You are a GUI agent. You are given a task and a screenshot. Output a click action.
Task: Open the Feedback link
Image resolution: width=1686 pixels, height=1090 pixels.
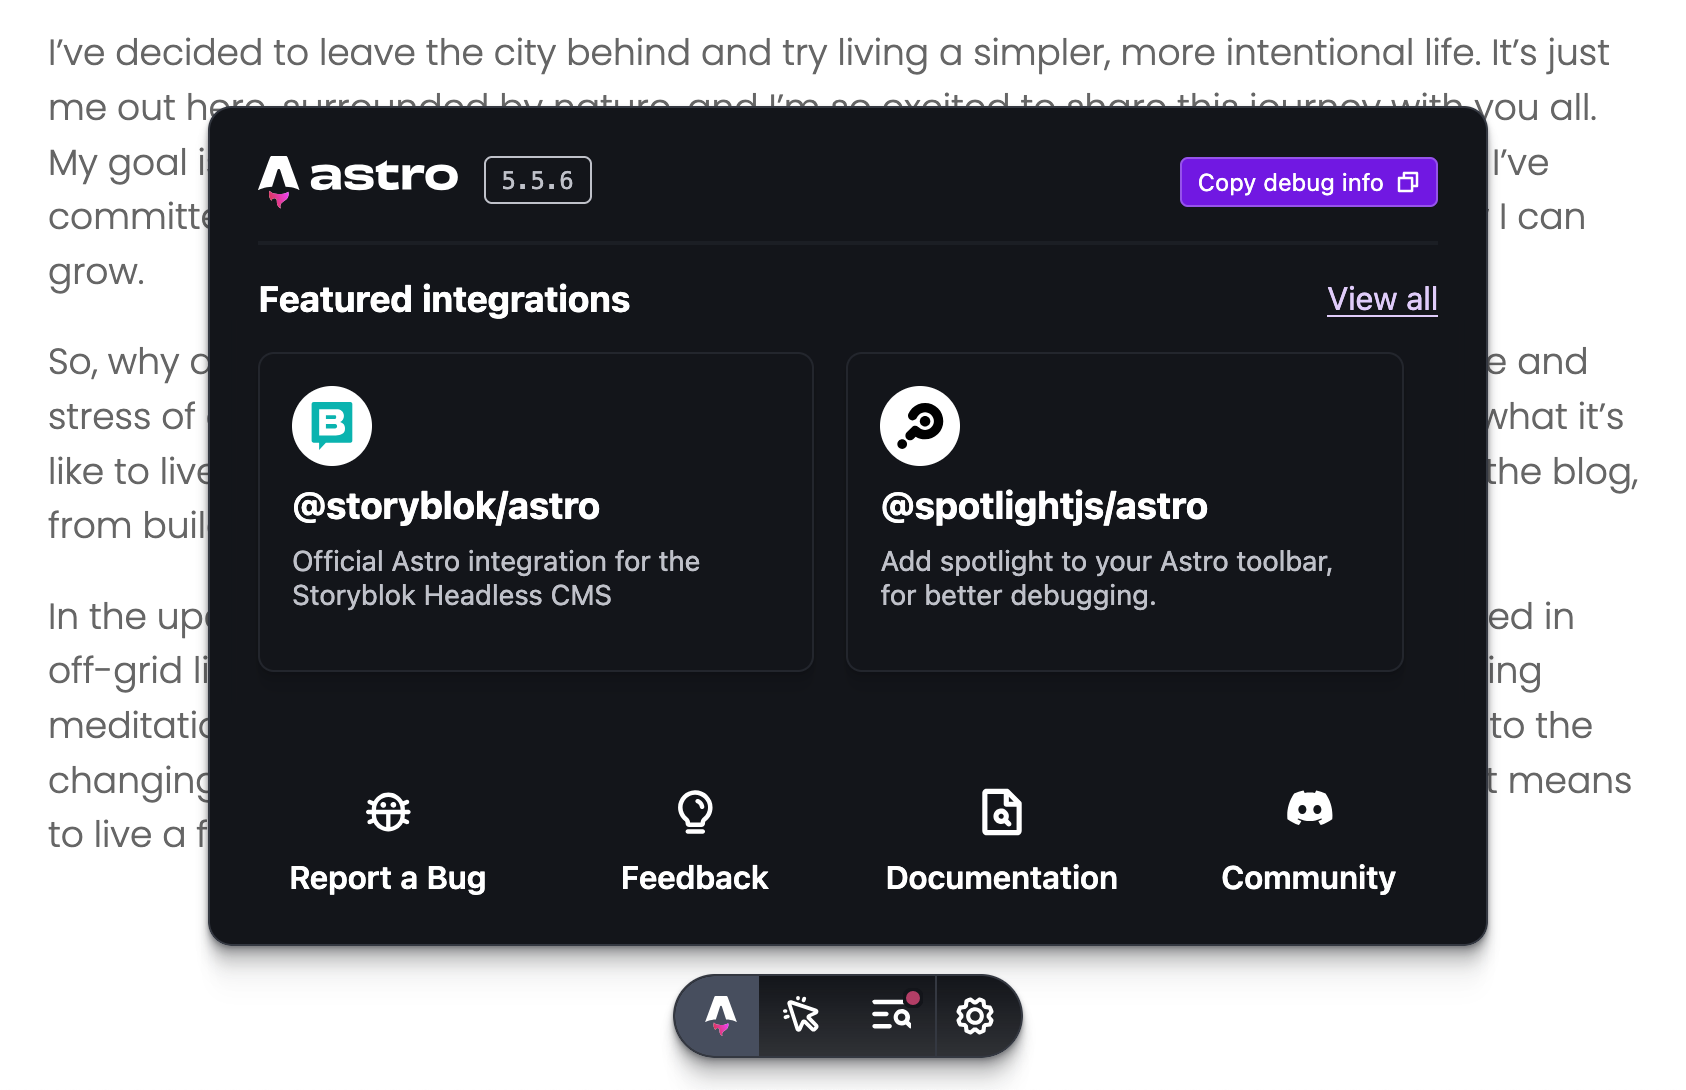point(695,878)
